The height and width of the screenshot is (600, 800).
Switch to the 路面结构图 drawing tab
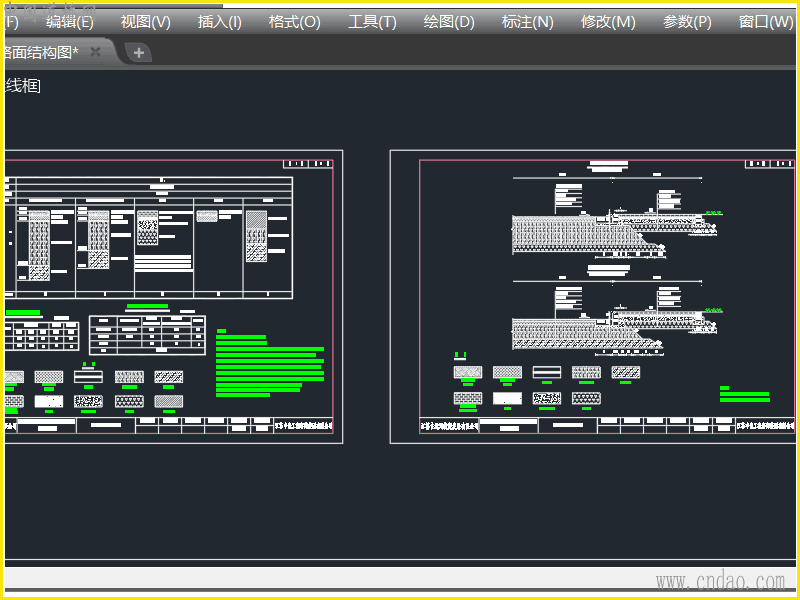[x=40, y=52]
